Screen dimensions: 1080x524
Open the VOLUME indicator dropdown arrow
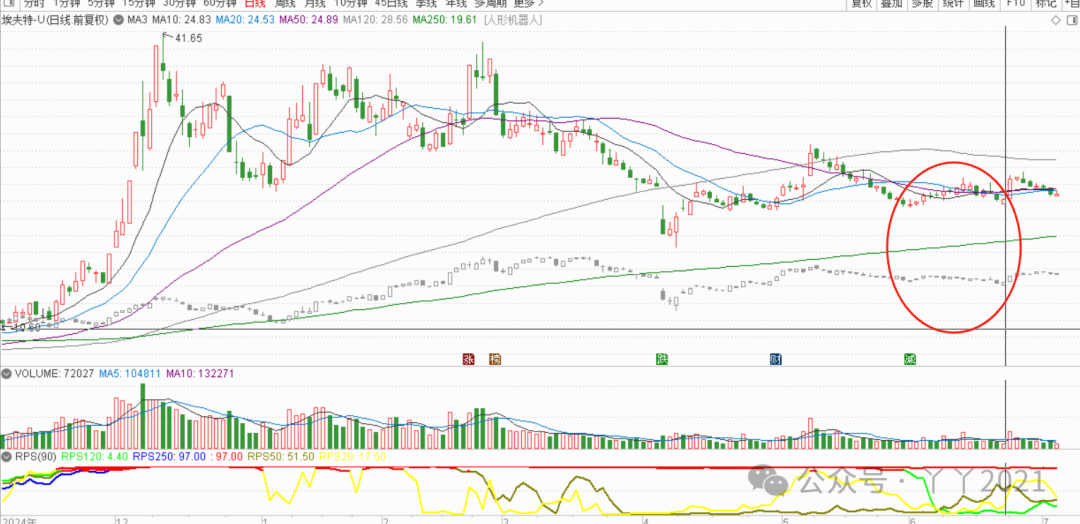click(6, 373)
